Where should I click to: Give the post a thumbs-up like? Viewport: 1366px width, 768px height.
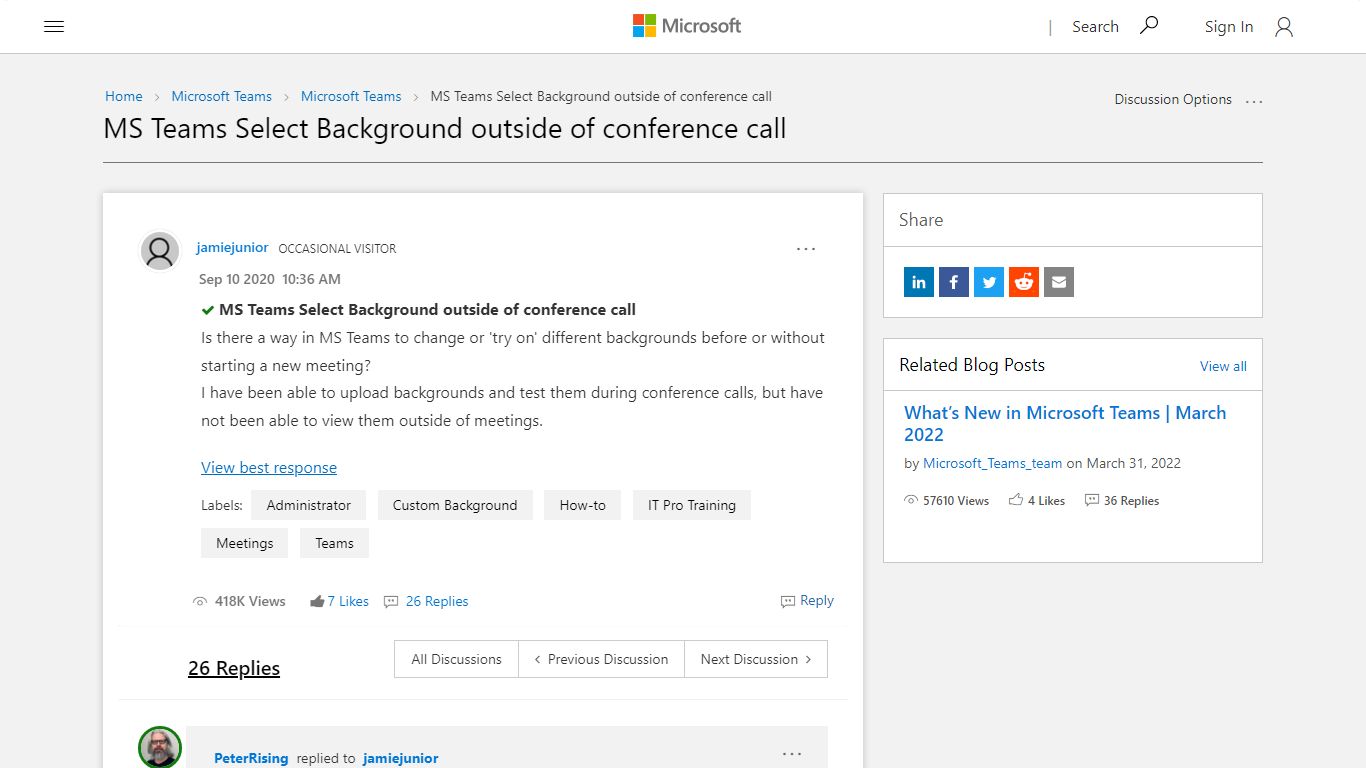click(317, 601)
